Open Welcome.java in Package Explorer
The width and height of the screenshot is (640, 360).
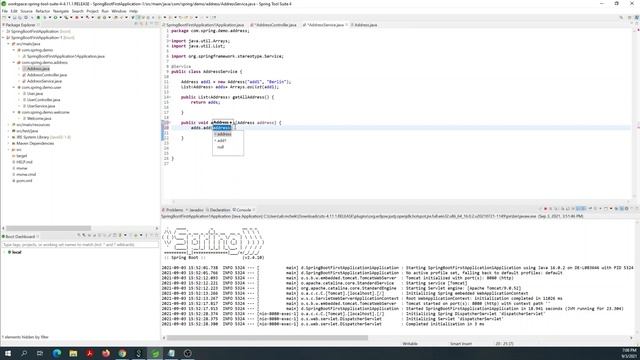(x=39, y=118)
